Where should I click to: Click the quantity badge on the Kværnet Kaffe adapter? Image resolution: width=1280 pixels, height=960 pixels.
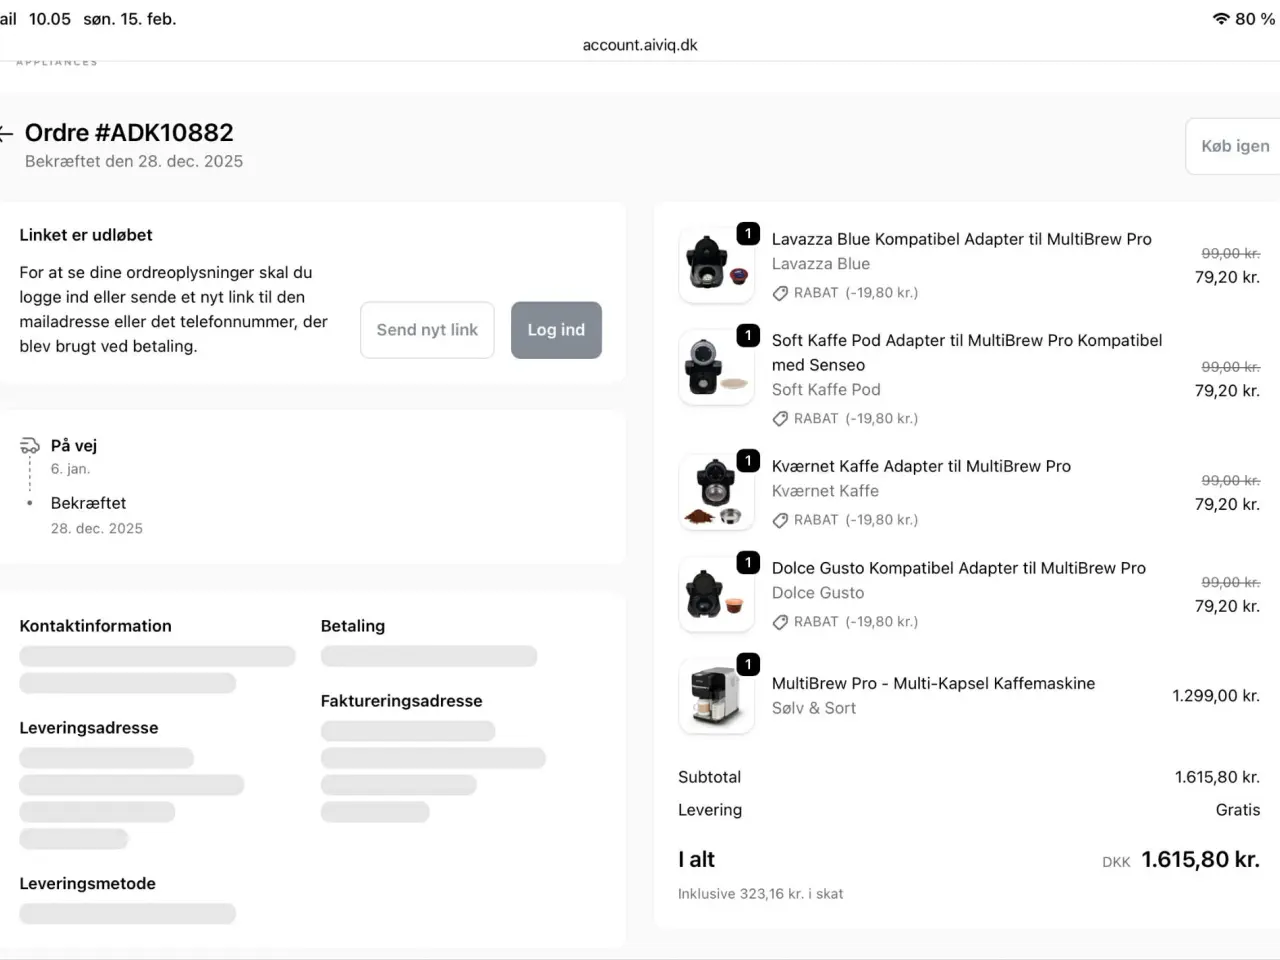pos(748,460)
